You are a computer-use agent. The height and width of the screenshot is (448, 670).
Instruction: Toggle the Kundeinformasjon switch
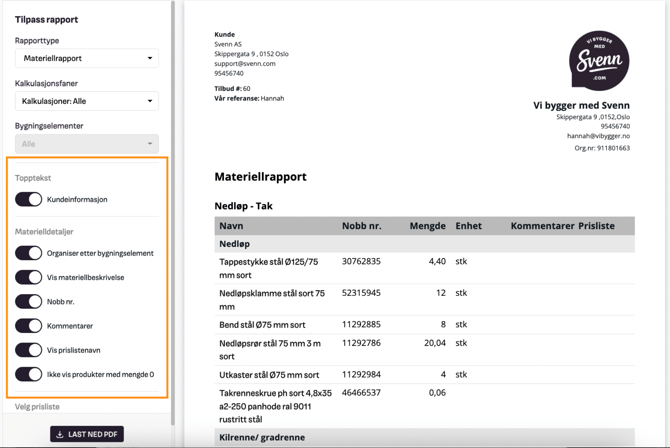click(29, 199)
